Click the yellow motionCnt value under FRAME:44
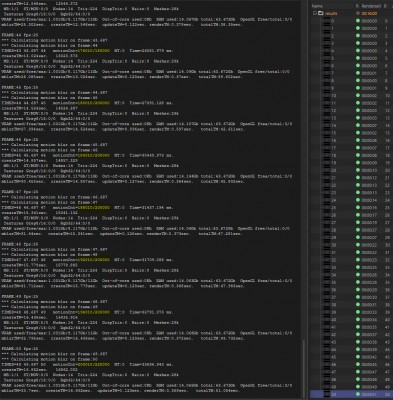393x400 pixels. [93, 51]
